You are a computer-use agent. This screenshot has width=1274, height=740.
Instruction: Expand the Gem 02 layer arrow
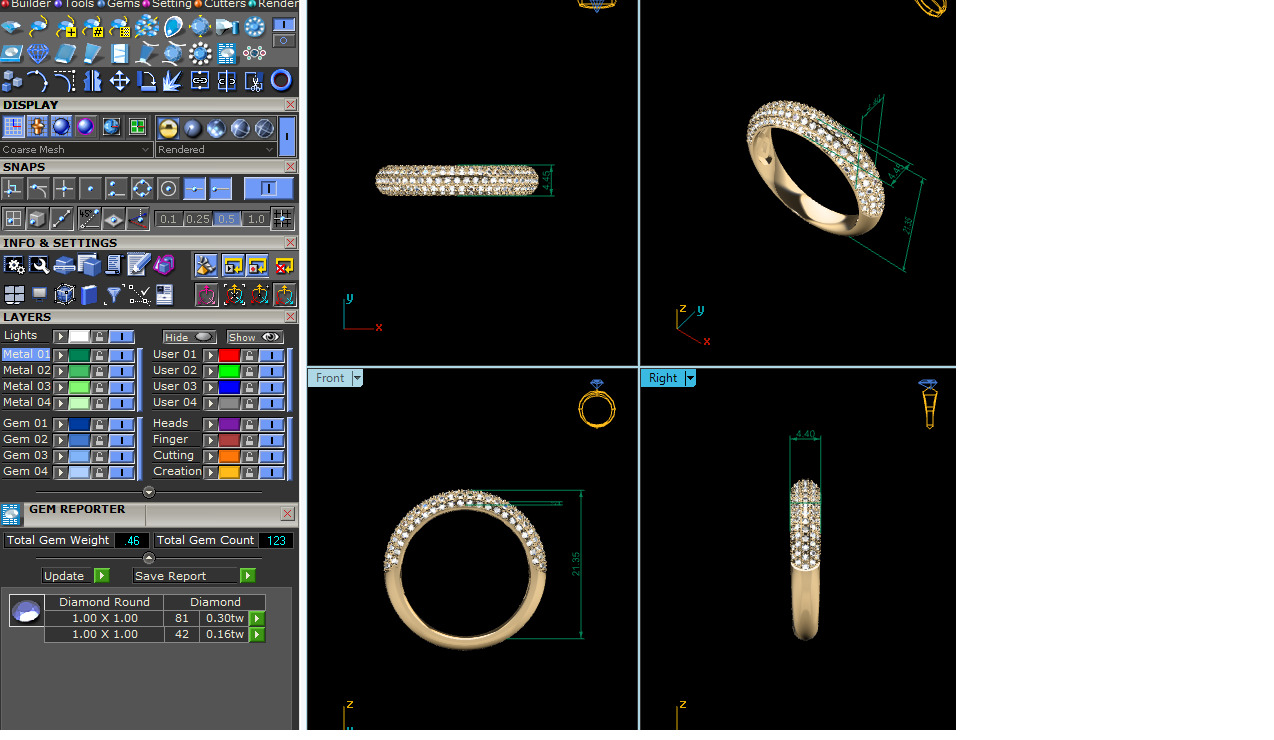click(60, 440)
